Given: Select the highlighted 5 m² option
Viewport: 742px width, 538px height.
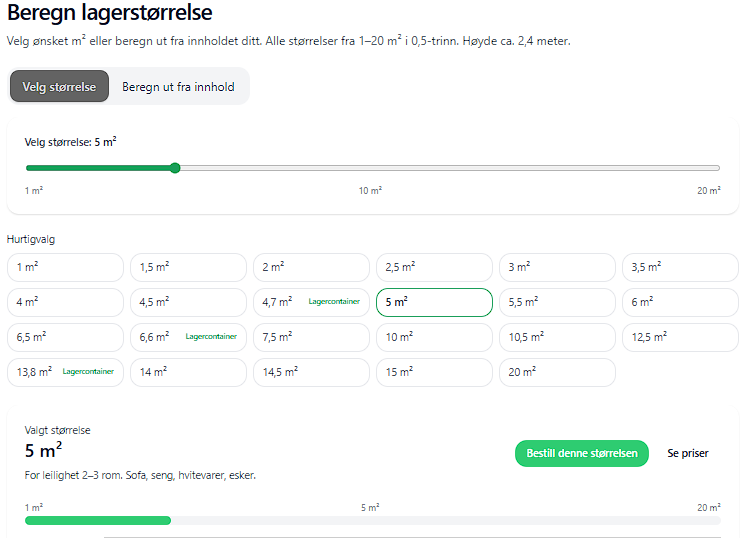Looking at the screenshot, I should tap(434, 302).
